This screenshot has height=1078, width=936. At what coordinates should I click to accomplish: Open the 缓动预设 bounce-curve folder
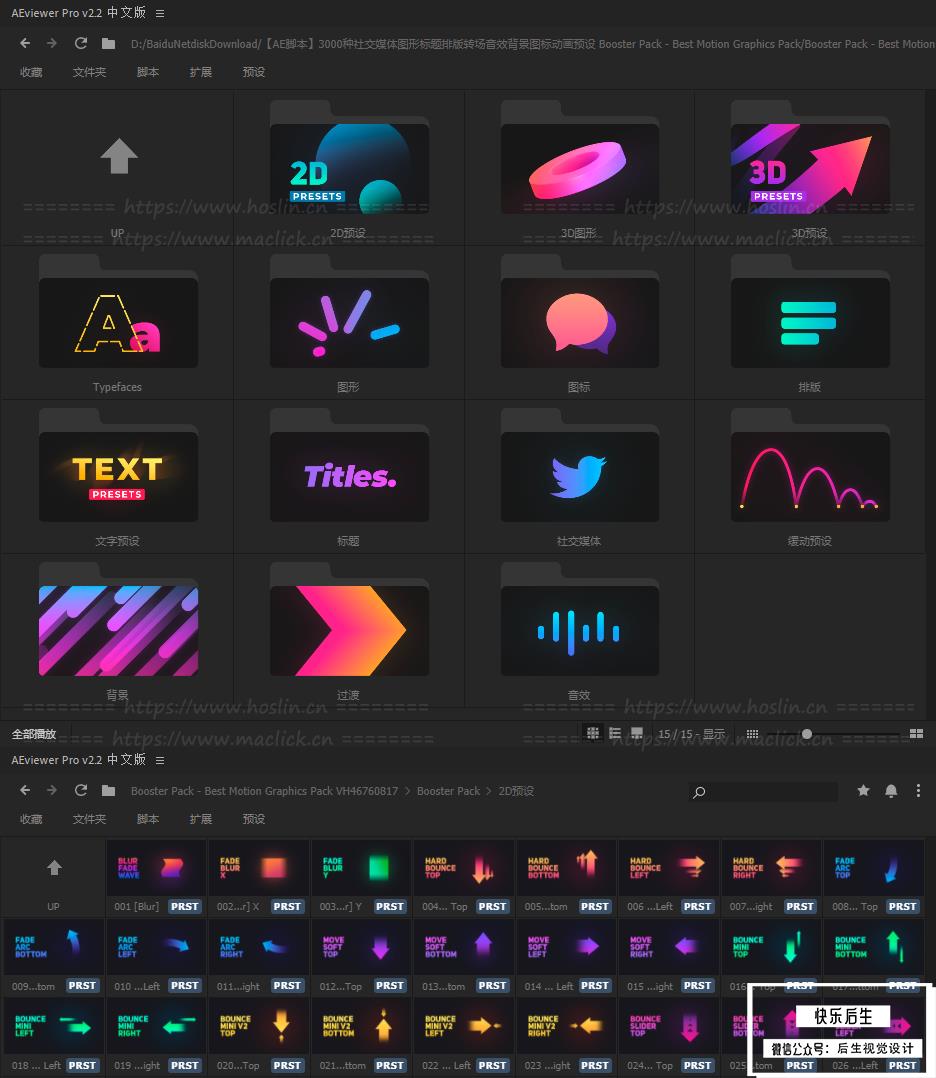click(810, 477)
